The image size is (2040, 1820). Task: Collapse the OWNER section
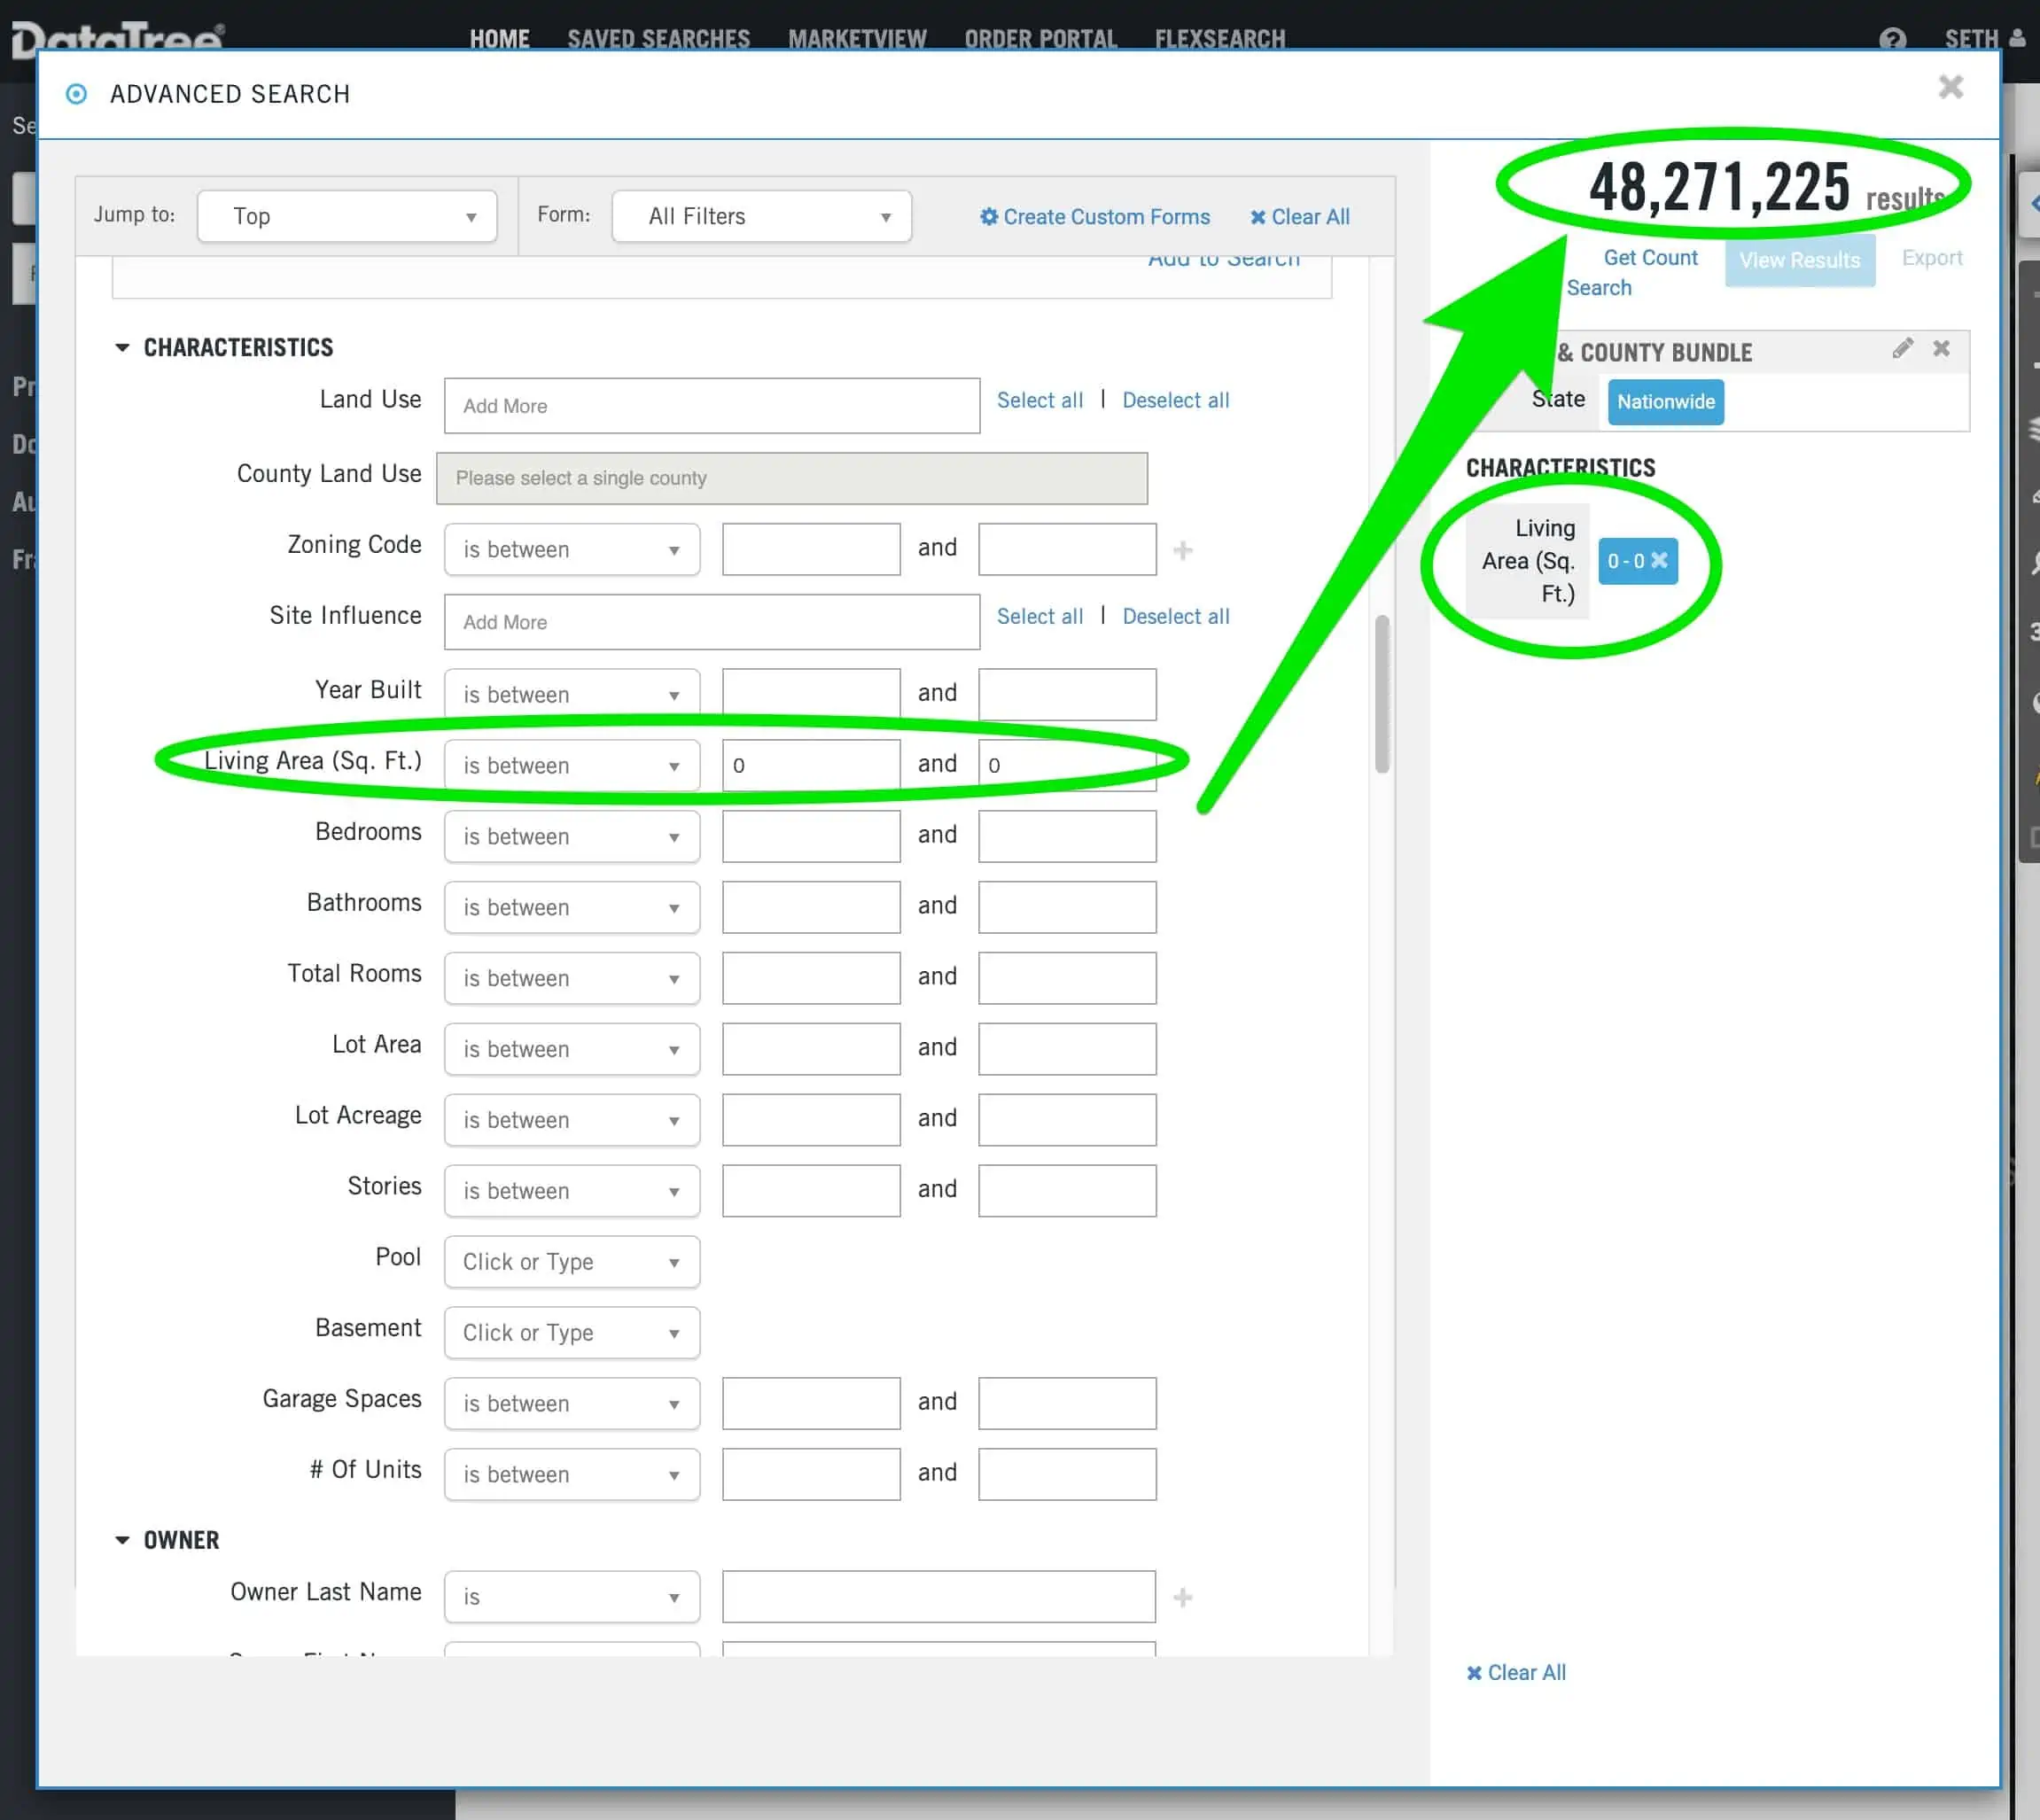(122, 1540)
